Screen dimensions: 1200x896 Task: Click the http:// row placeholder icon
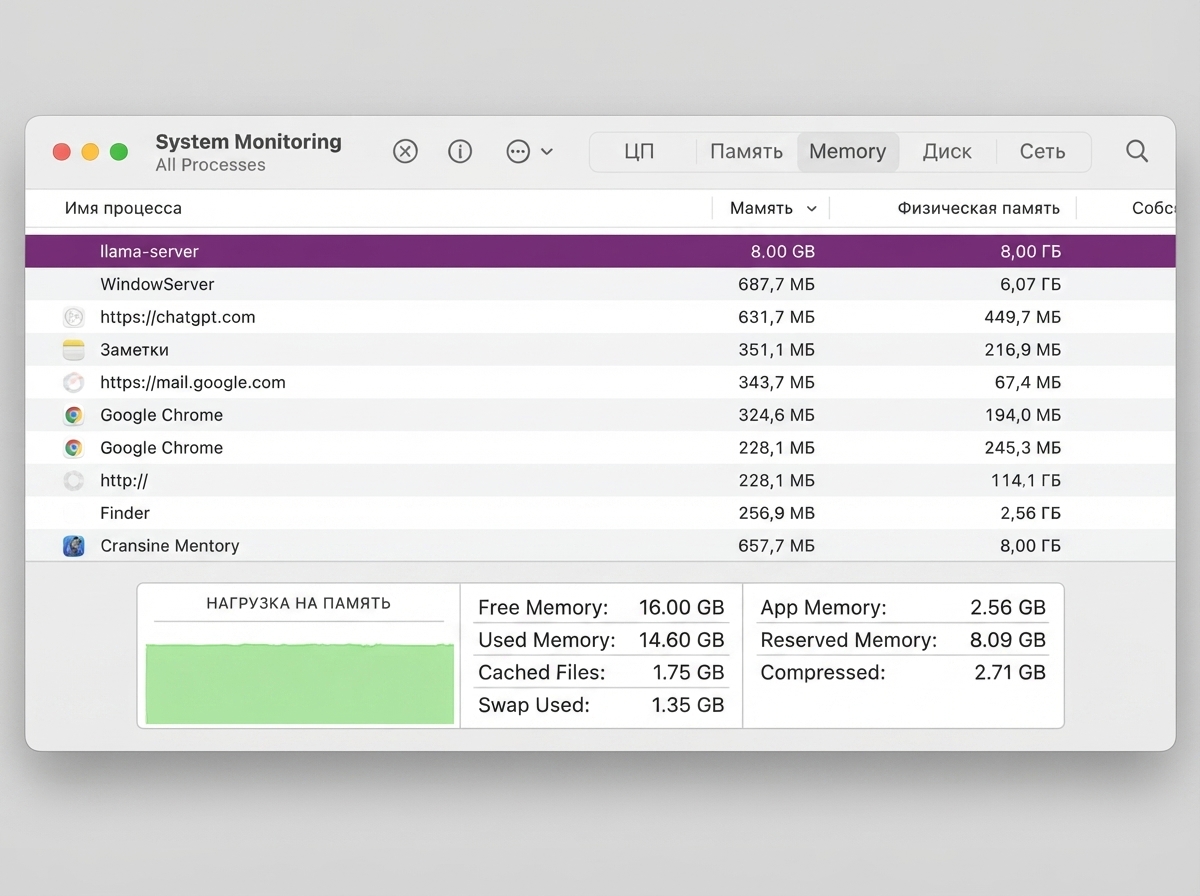(73, 480)
